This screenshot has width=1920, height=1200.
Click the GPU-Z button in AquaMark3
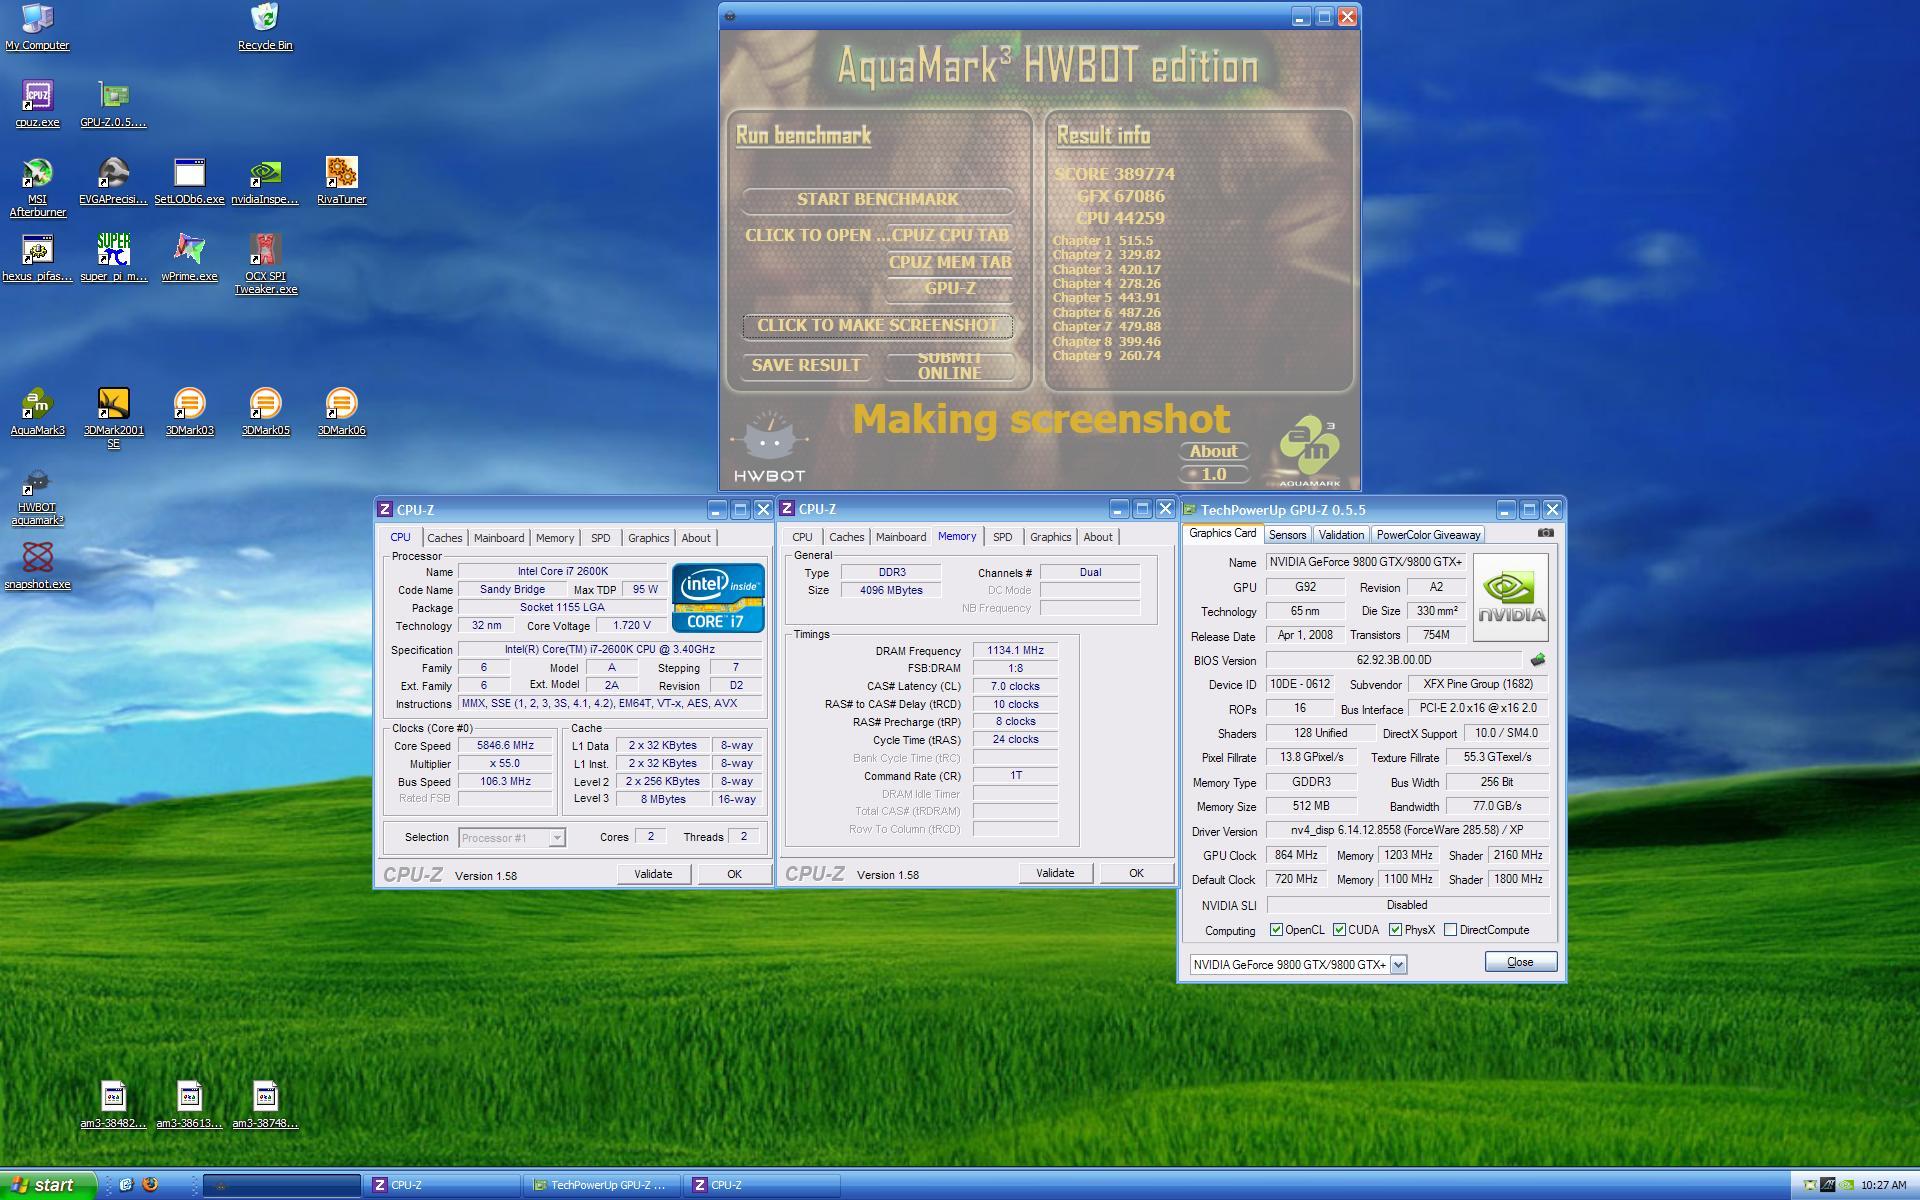point(950,289)
